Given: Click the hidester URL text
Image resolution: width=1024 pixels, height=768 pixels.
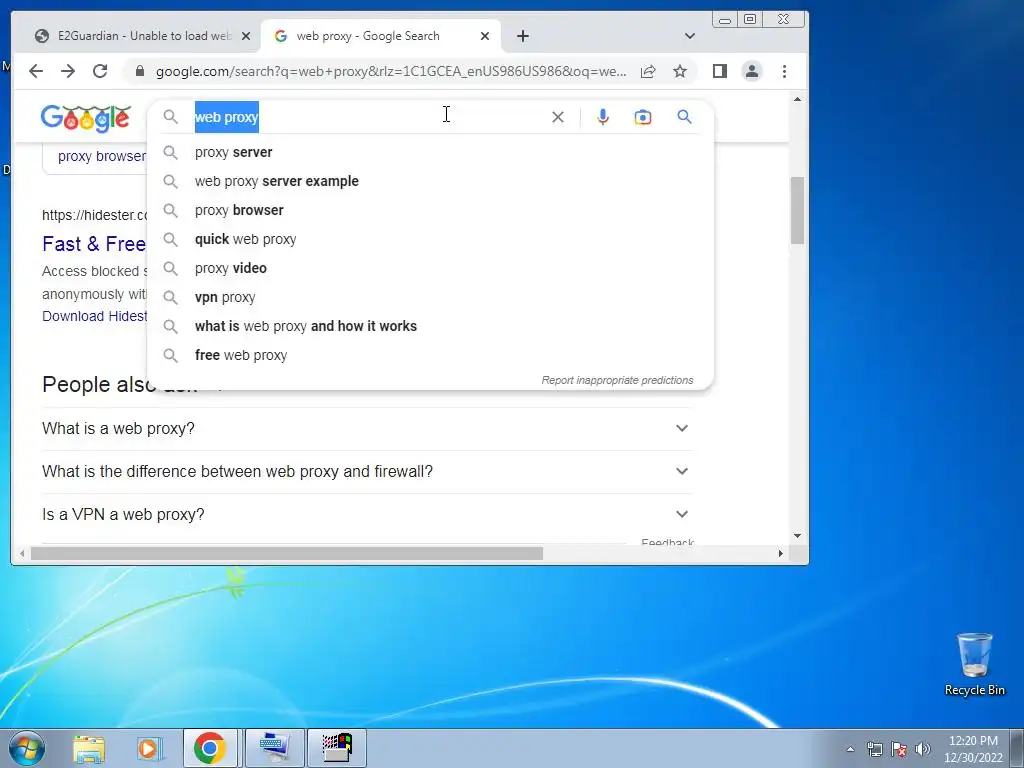Looking at the screenshot, I should point(95,215).
